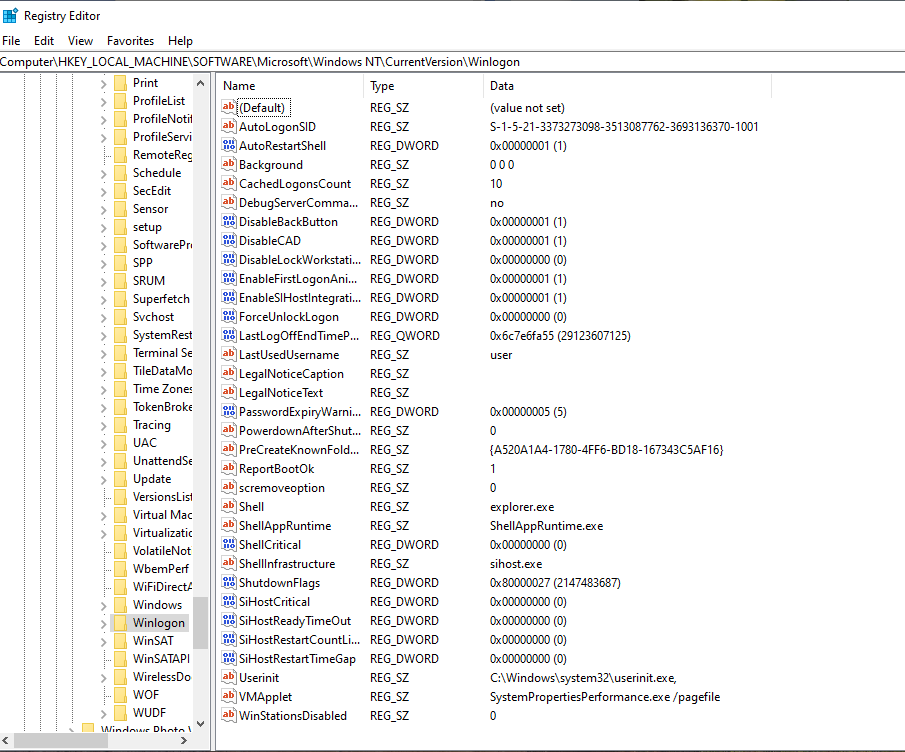The width and height of the screenshot is (905, 752).
Task: Click the ShellCritical DWORD icon
Action: click(x=229, y=544)
